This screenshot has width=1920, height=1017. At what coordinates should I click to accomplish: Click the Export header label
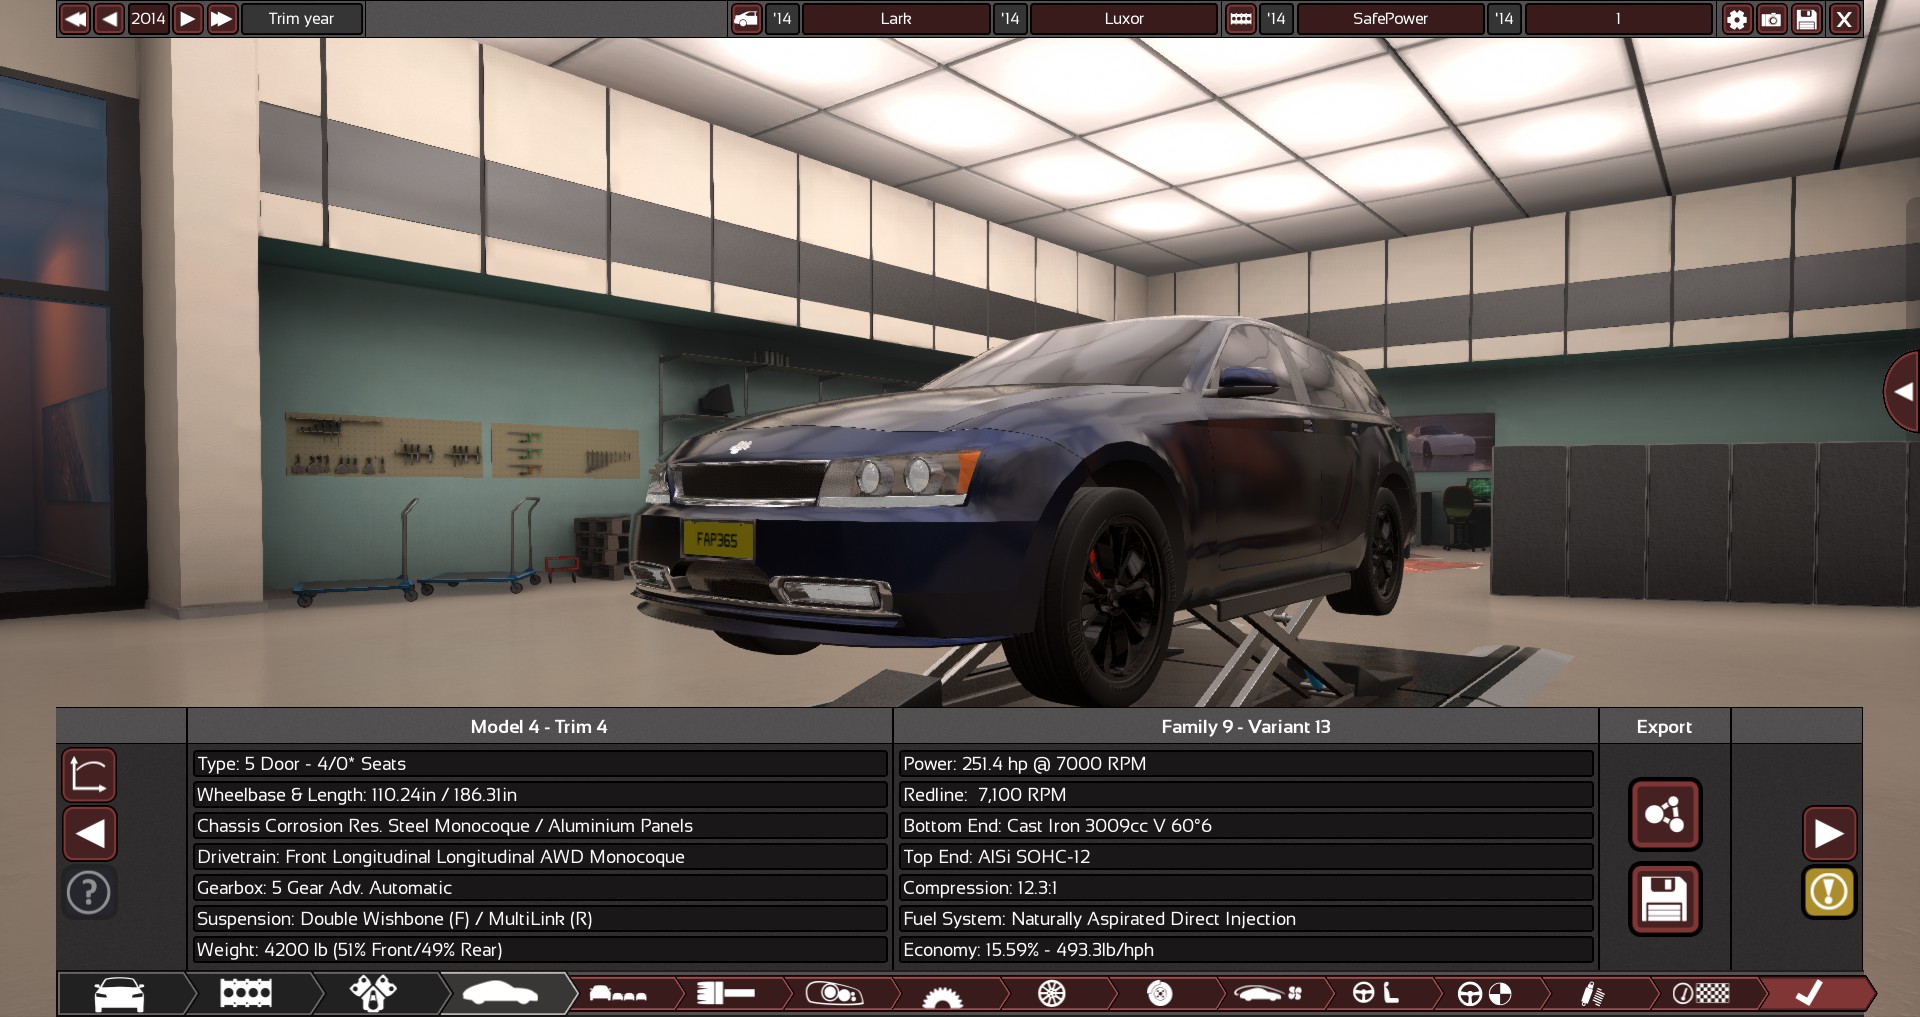1664,727
